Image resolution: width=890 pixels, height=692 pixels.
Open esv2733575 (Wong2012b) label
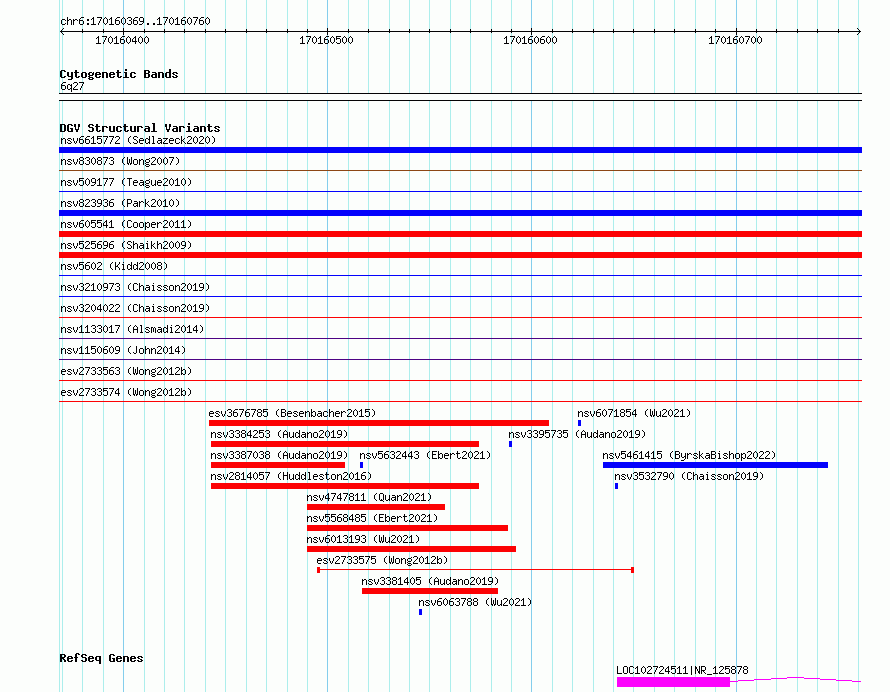pyautogui.click(x=382, y=560)
